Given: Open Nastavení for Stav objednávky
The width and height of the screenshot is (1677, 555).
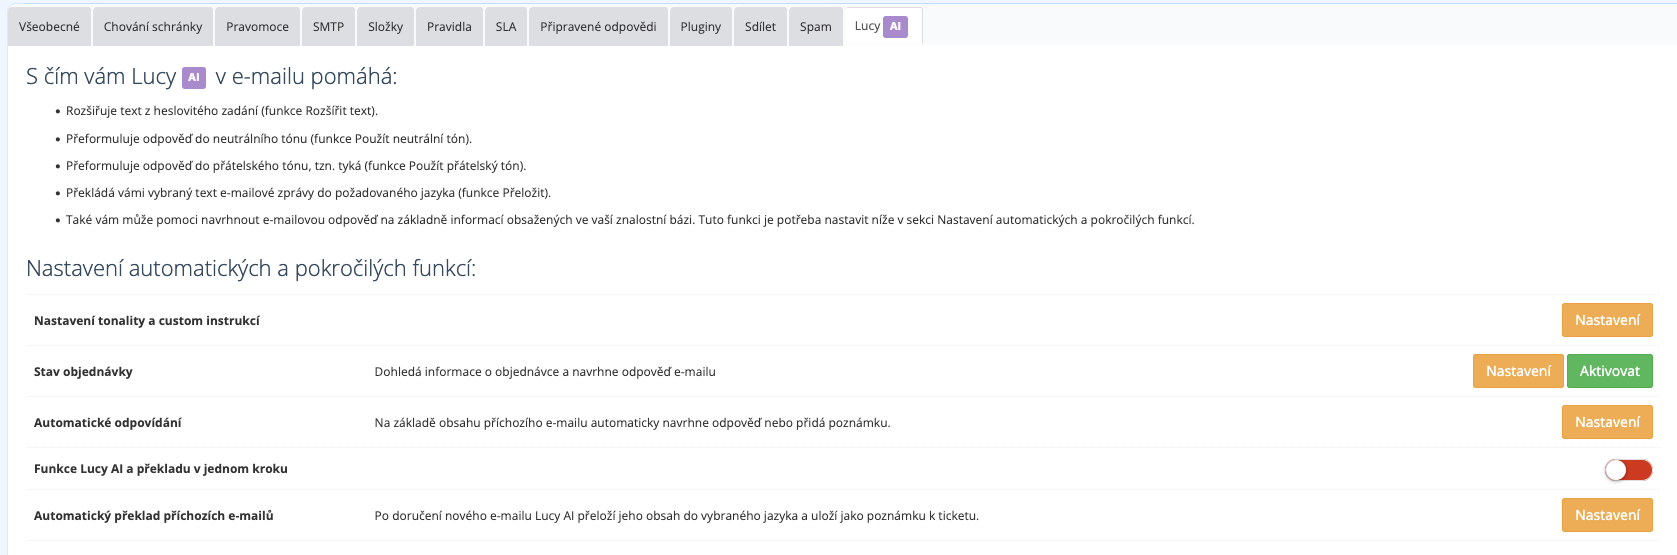Looking at the screenshot, I should tap(1518, 371).
